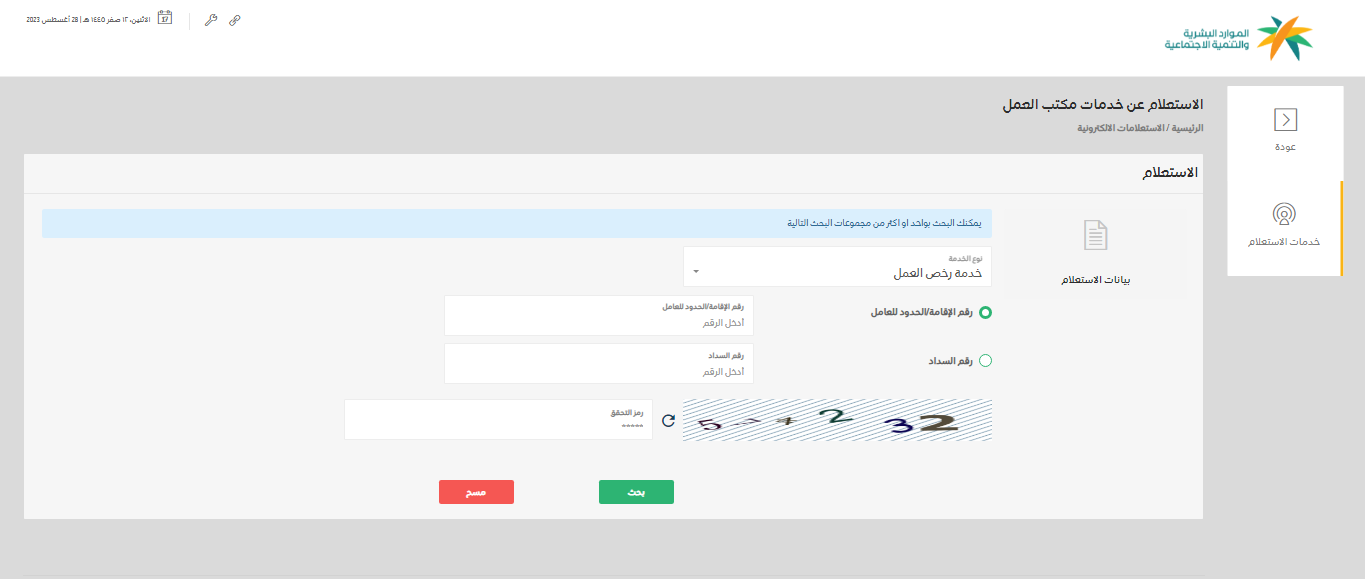Click the chain link icon
The image size is (1365, 579).
(x=235, y=20)
